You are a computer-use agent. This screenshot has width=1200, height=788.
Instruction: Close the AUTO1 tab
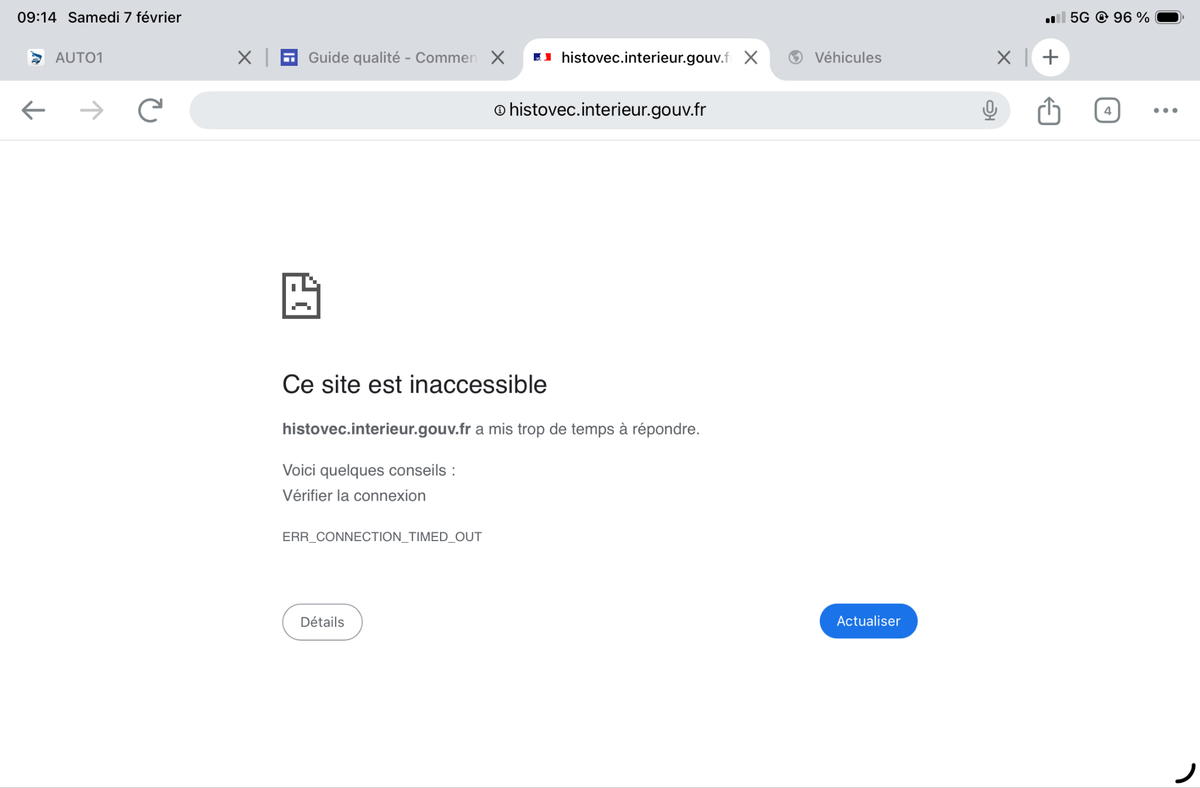245,57
